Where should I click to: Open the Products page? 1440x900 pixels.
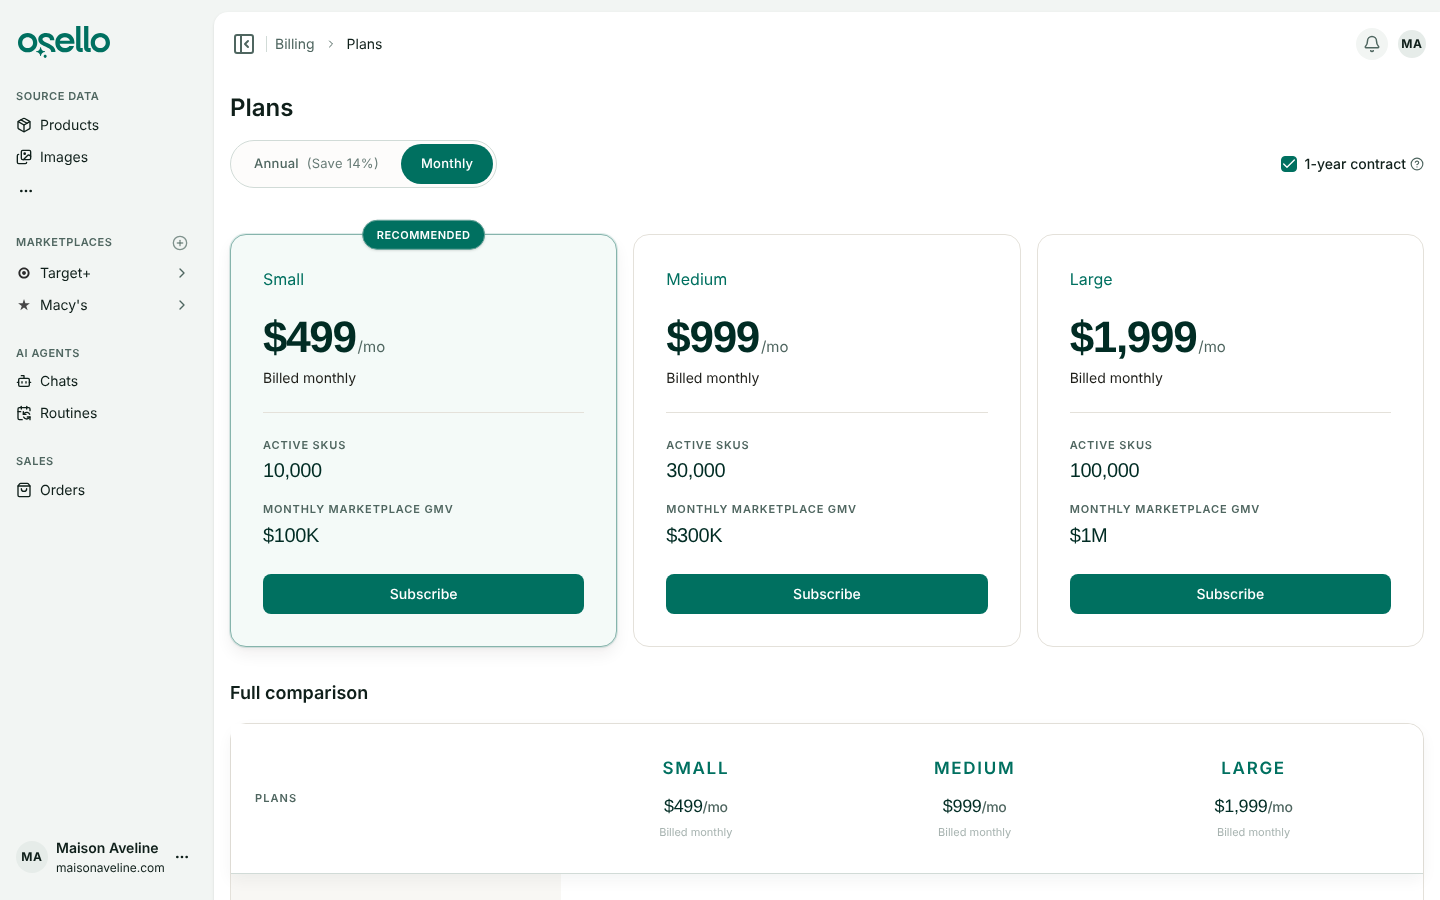point(69,125)
